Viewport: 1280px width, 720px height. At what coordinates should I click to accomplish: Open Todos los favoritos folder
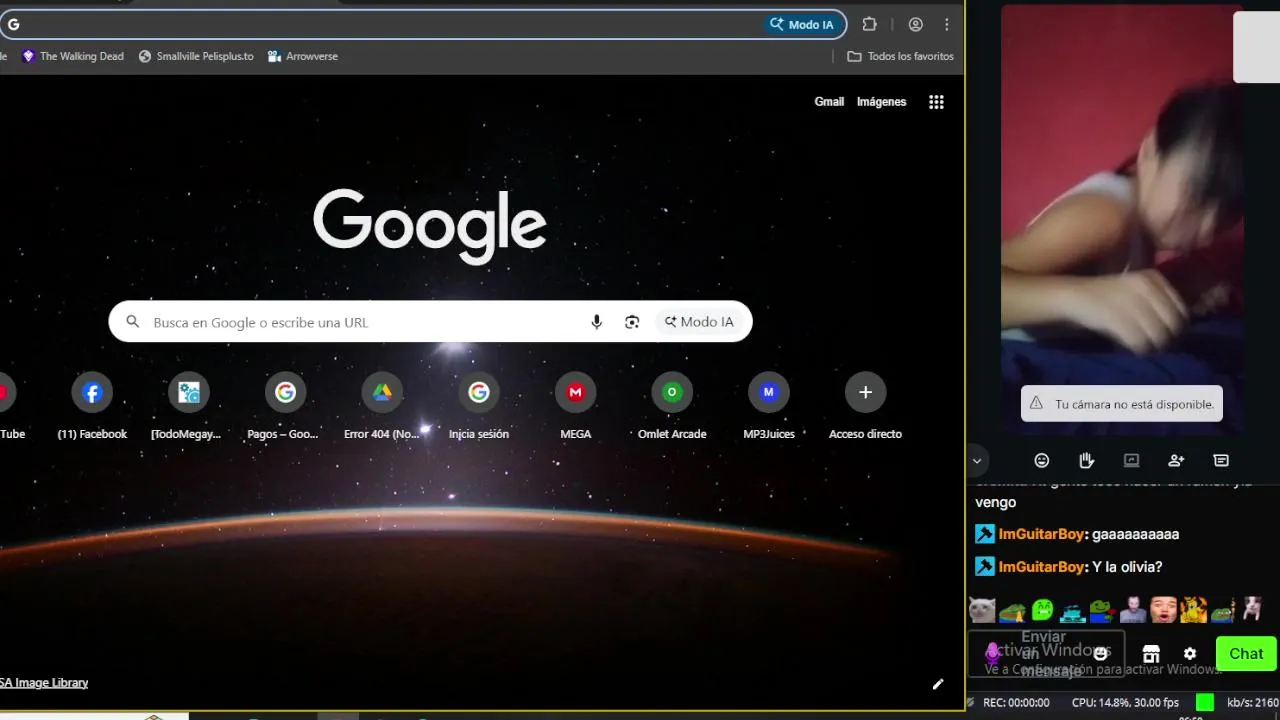[900, 56]
